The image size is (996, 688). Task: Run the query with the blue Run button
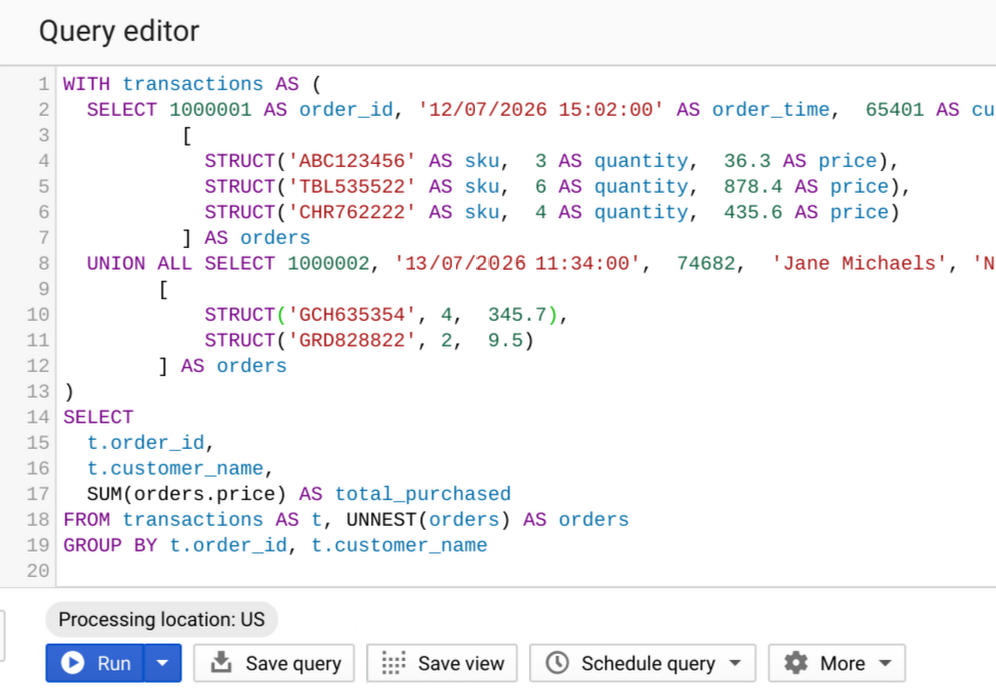tap(95, 663)
